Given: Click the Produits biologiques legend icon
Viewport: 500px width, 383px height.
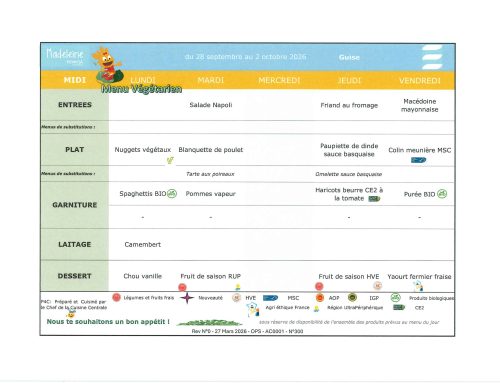Looking at the screenshot, I should pos(395,297).
